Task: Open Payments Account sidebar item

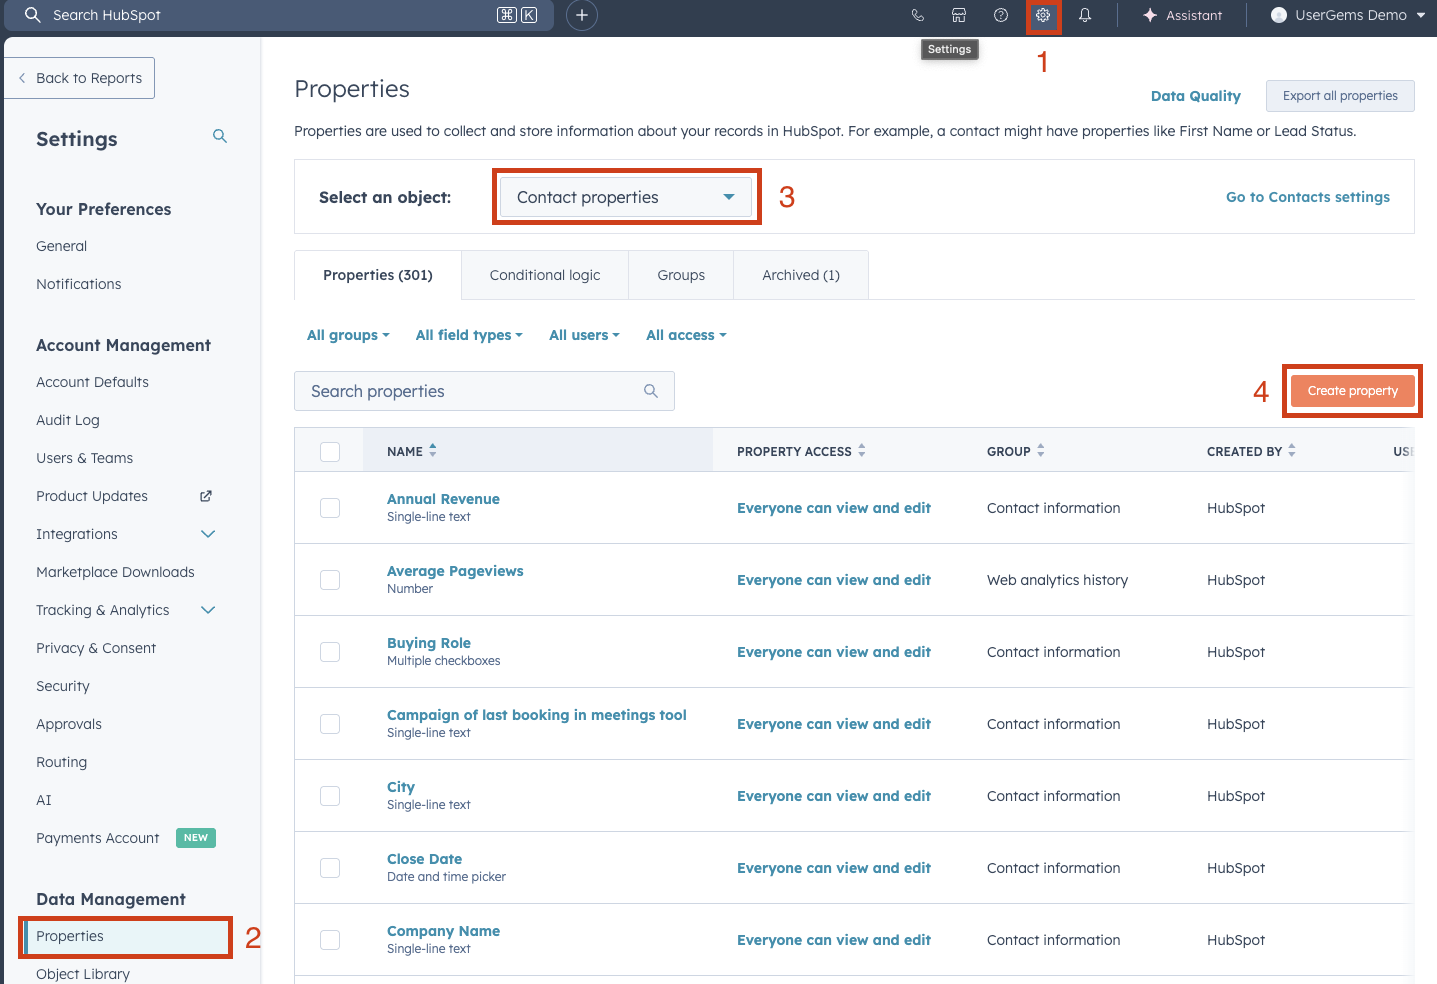Action: [97, 838]
